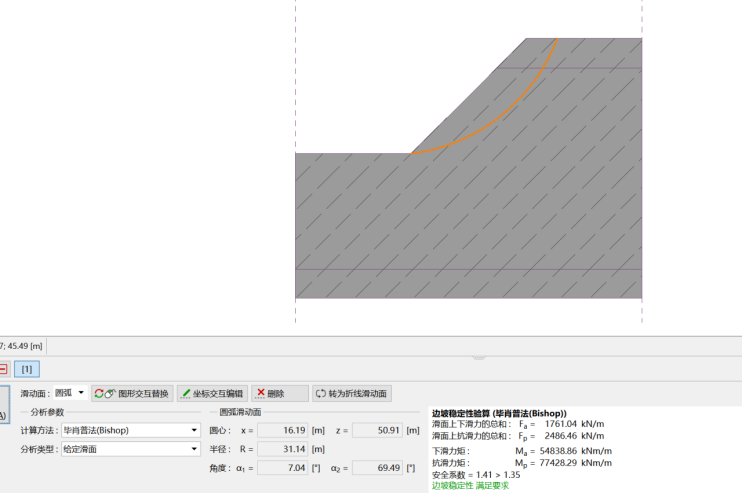Click the 边坡稳定性验算 (毕肖普法(Bishop)) heading
The height and width of the screenshot is (494, 742).
(x=499, y=413)
